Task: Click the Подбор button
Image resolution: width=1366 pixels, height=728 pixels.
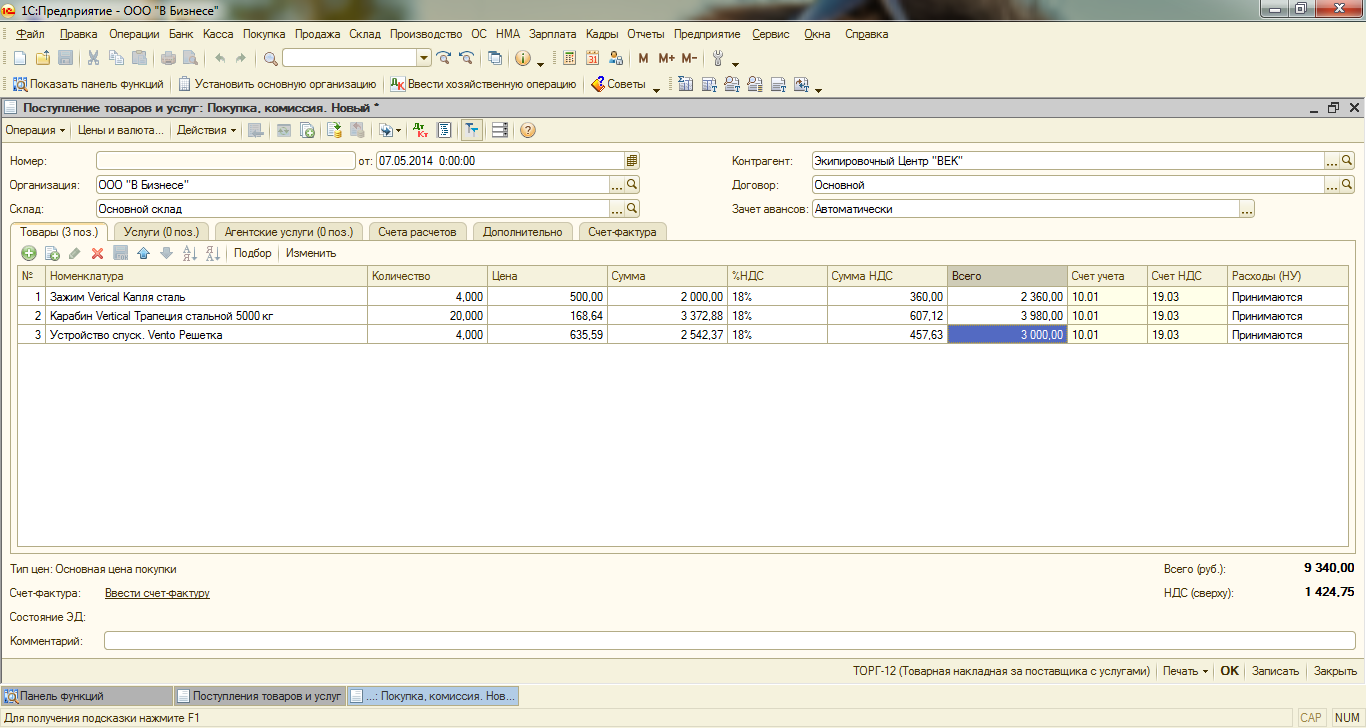Action: coord(252,253)
